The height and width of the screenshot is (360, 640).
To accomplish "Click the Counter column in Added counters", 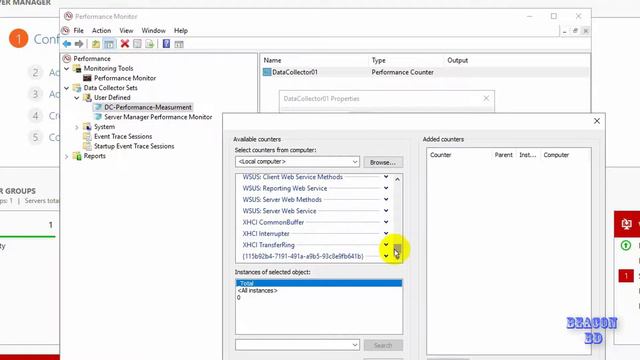I will (x=440, y=155).
